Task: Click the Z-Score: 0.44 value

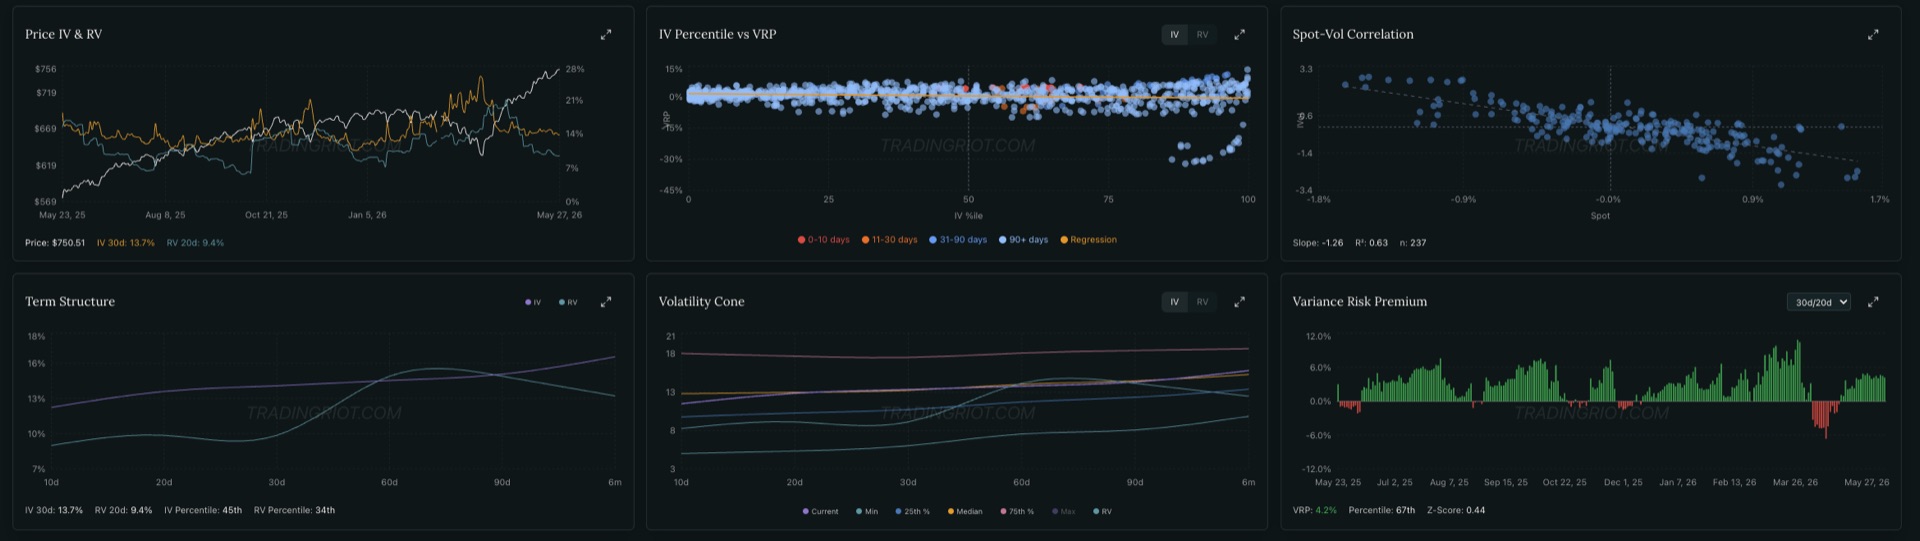Action: [x=1455, y=511]
